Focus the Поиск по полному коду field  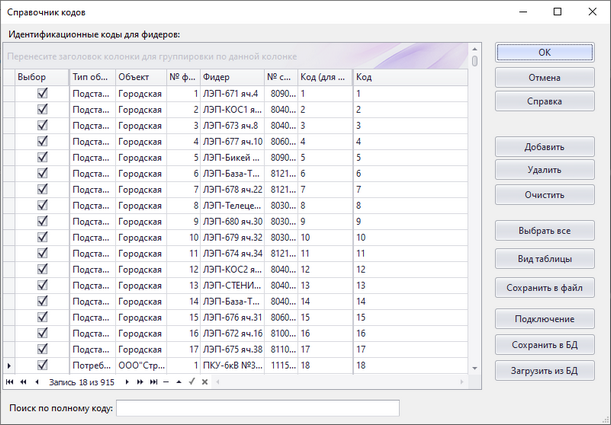coord(258,408)
